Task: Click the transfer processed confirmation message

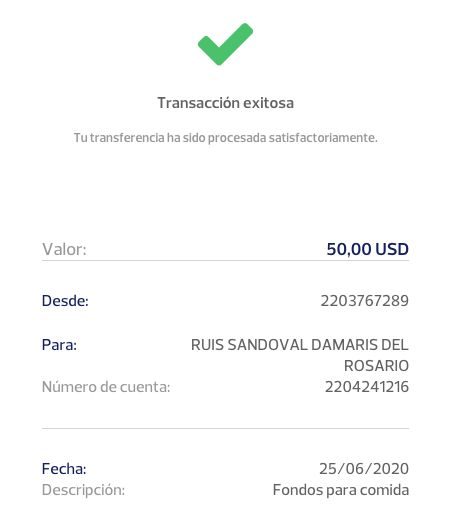Action: click(x=225, y=137)
